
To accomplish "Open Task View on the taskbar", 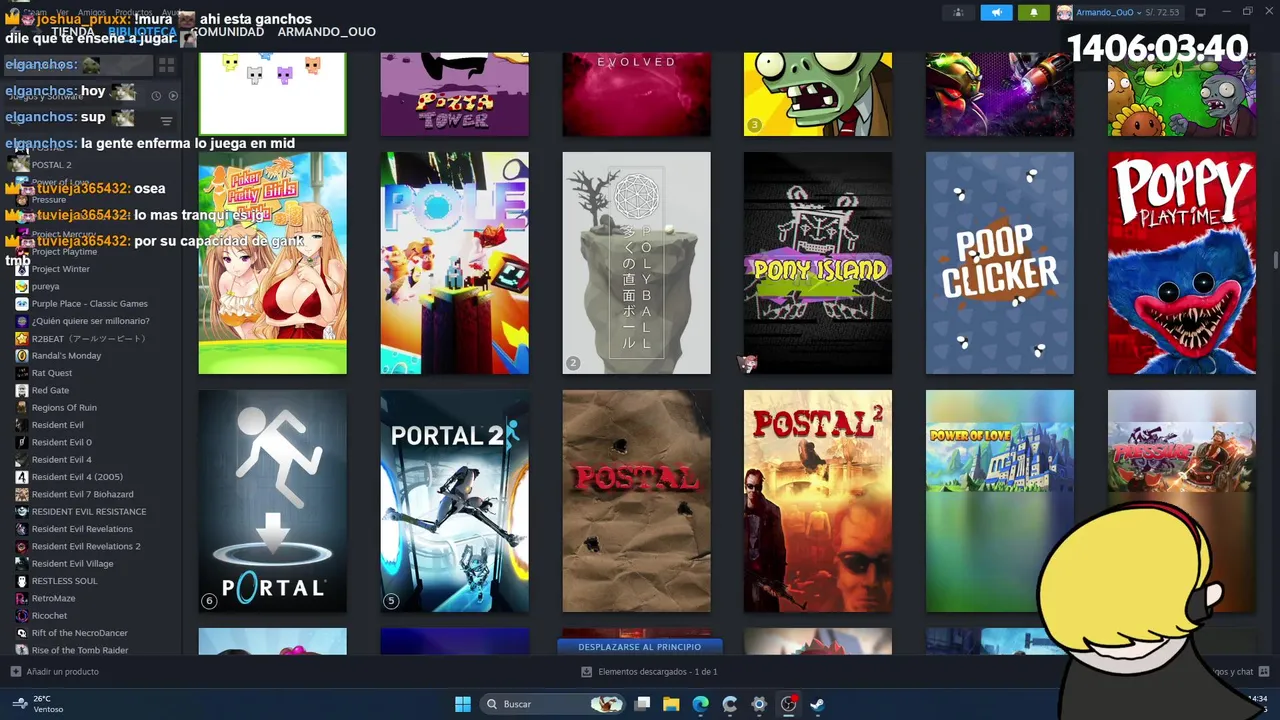I will pyautogui.click(x=643, y=704).
